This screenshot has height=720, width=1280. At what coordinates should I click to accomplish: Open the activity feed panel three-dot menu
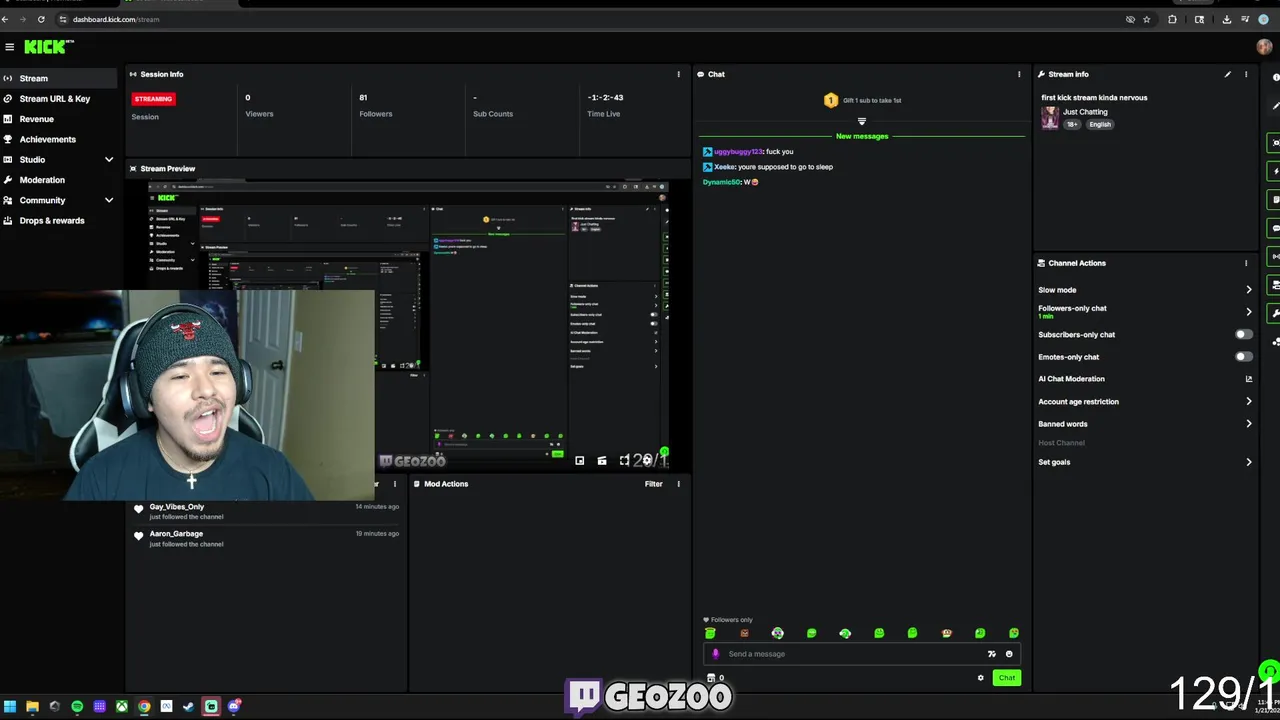[395, 484]
